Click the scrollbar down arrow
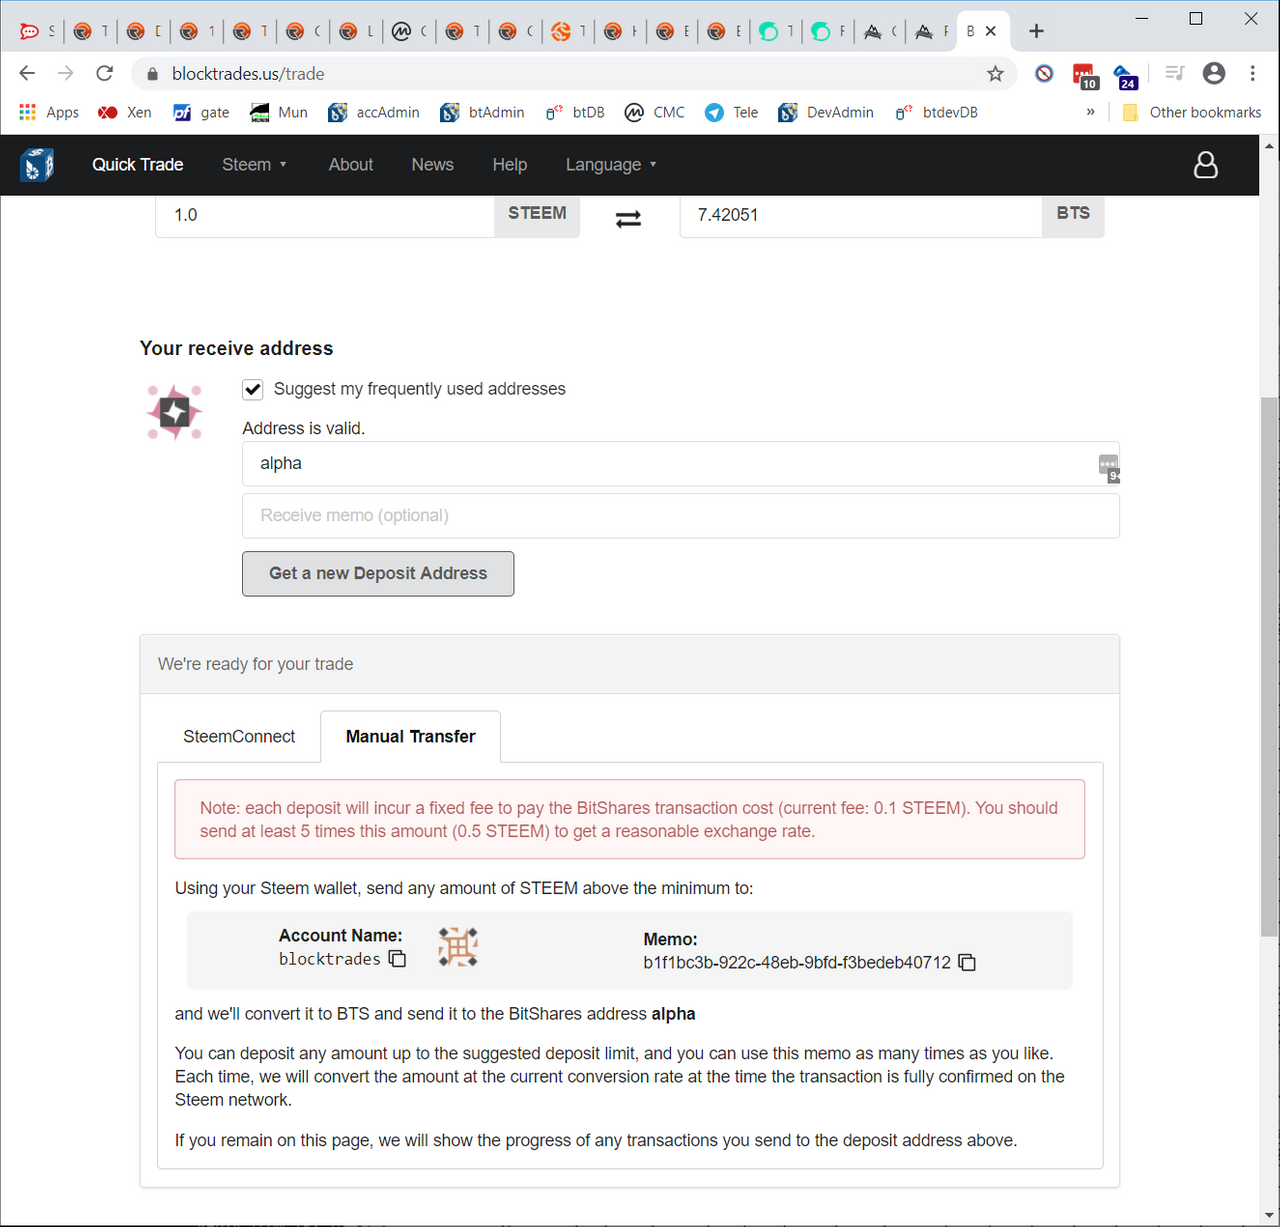The height and width of the screenshot is (1227, 1280). click(x=1269, y=1216)
